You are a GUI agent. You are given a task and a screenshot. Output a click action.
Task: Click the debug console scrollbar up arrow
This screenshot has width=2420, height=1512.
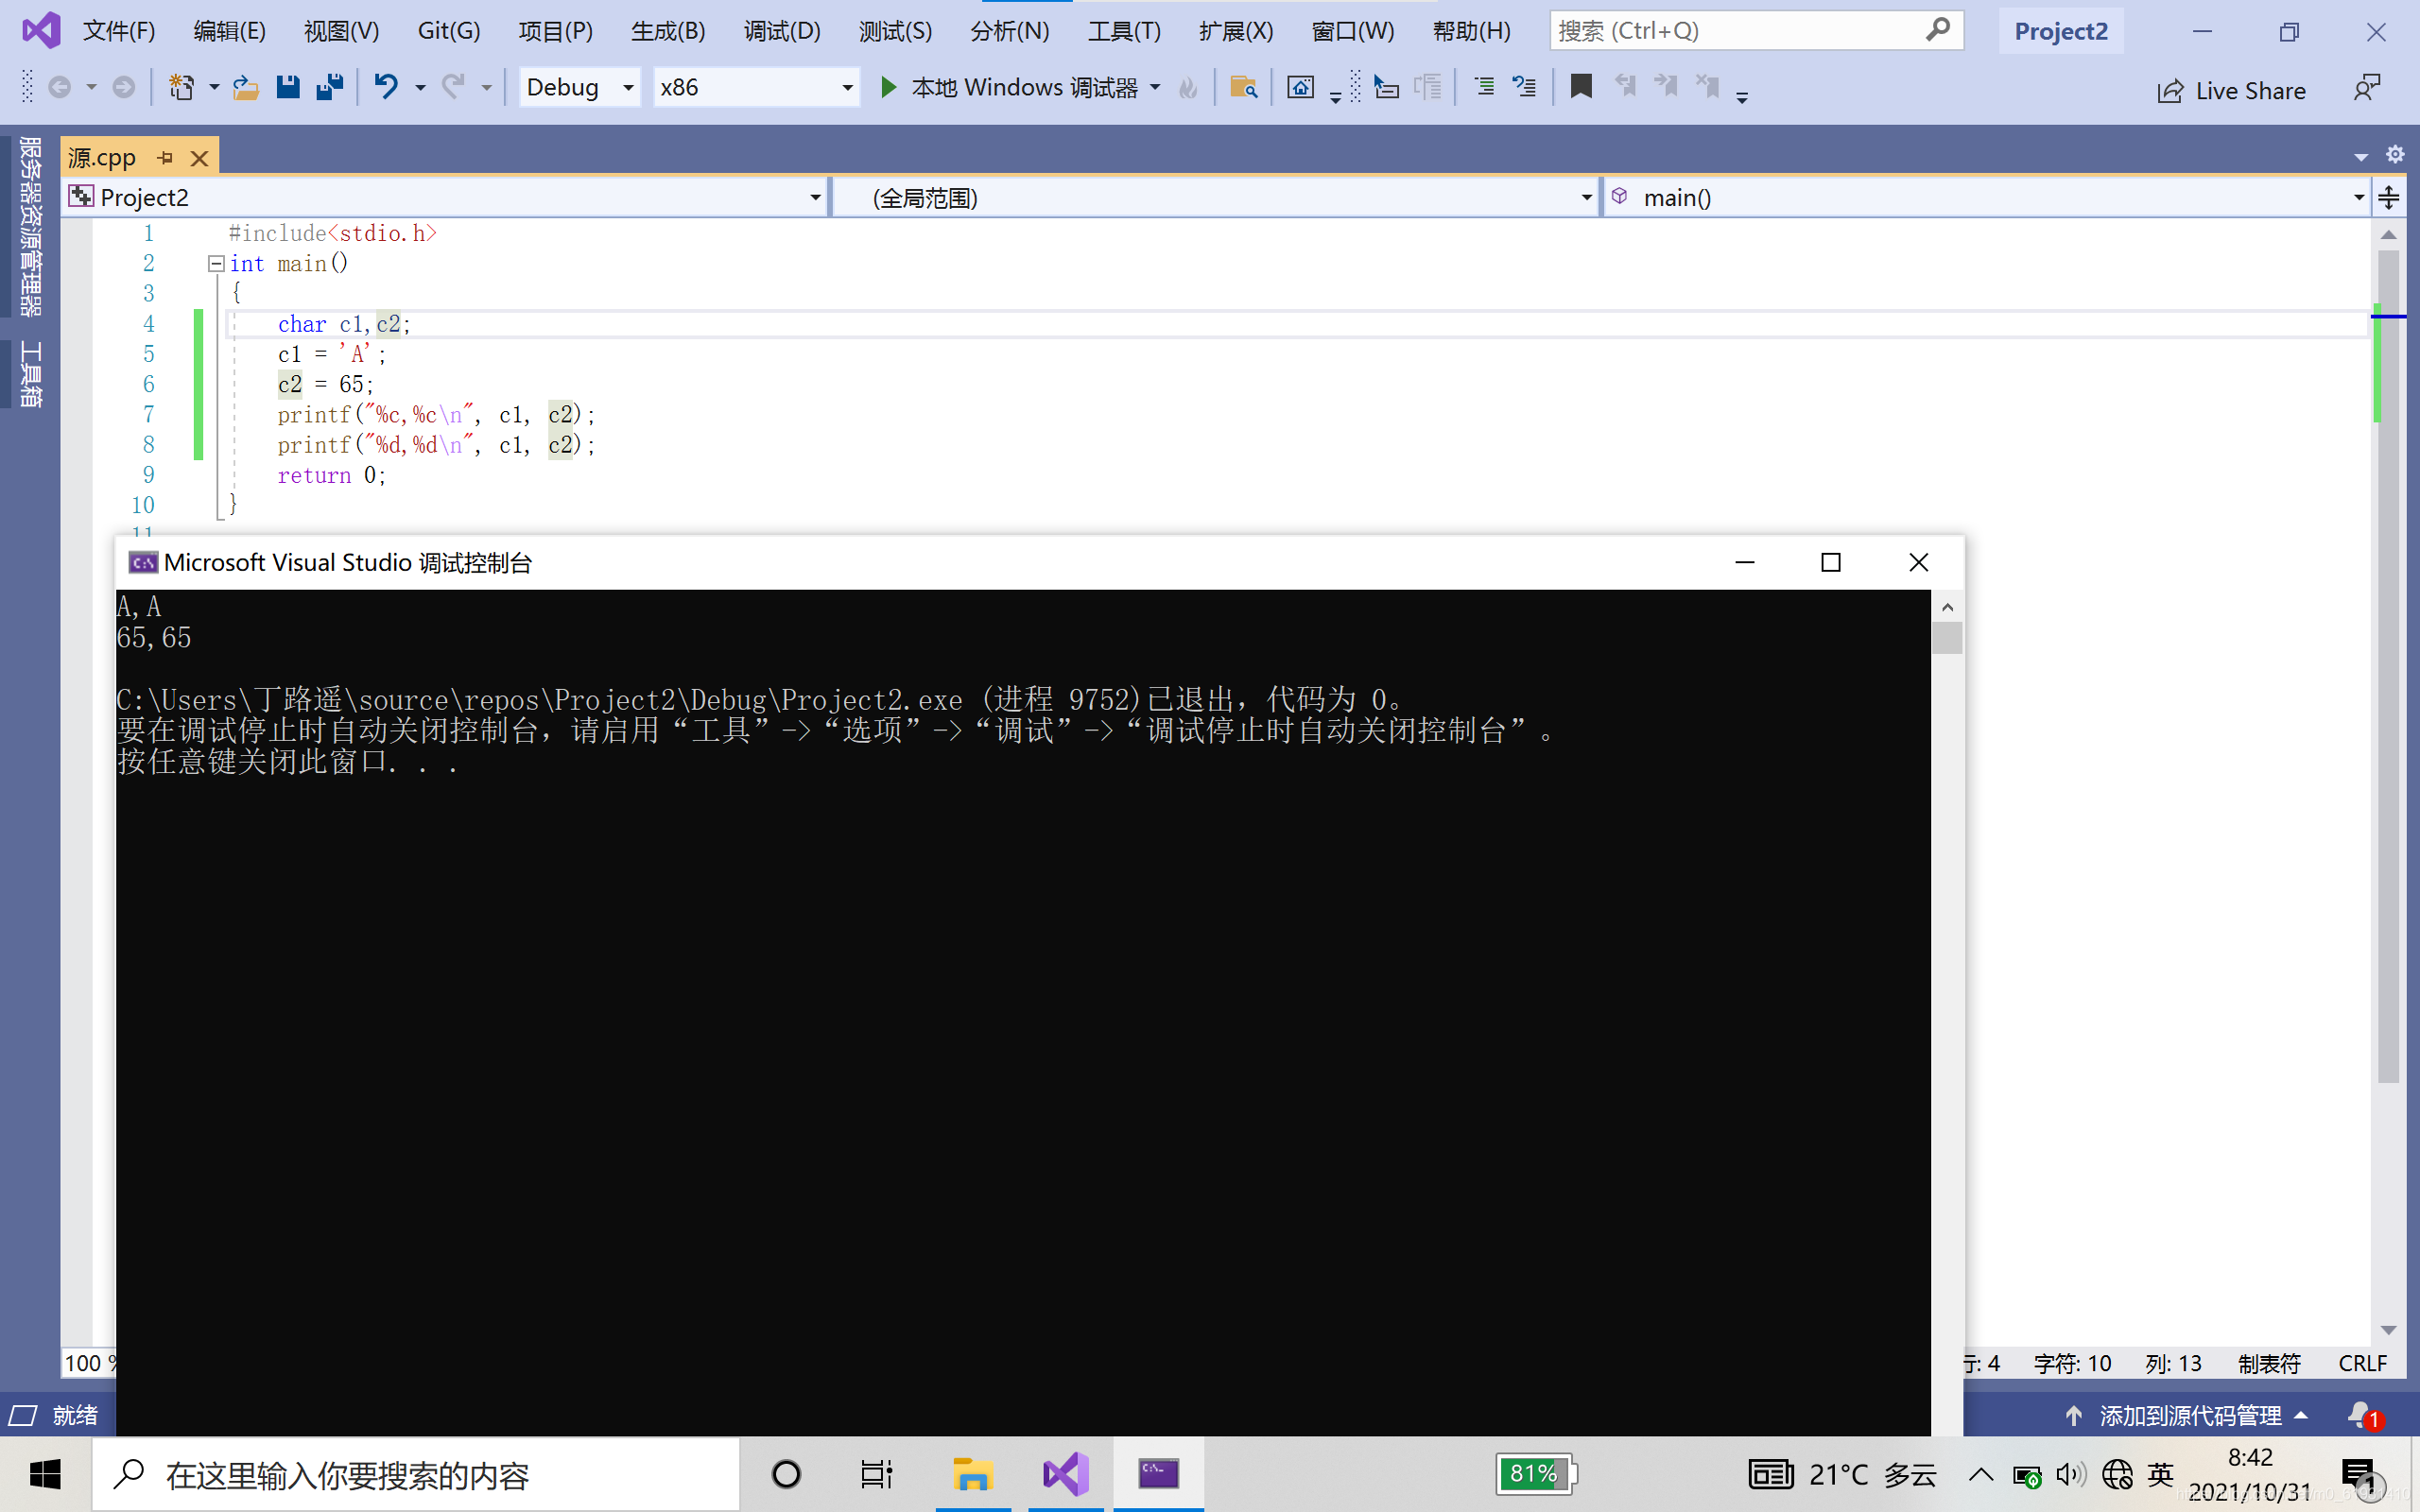click(x=1947, y=607)
